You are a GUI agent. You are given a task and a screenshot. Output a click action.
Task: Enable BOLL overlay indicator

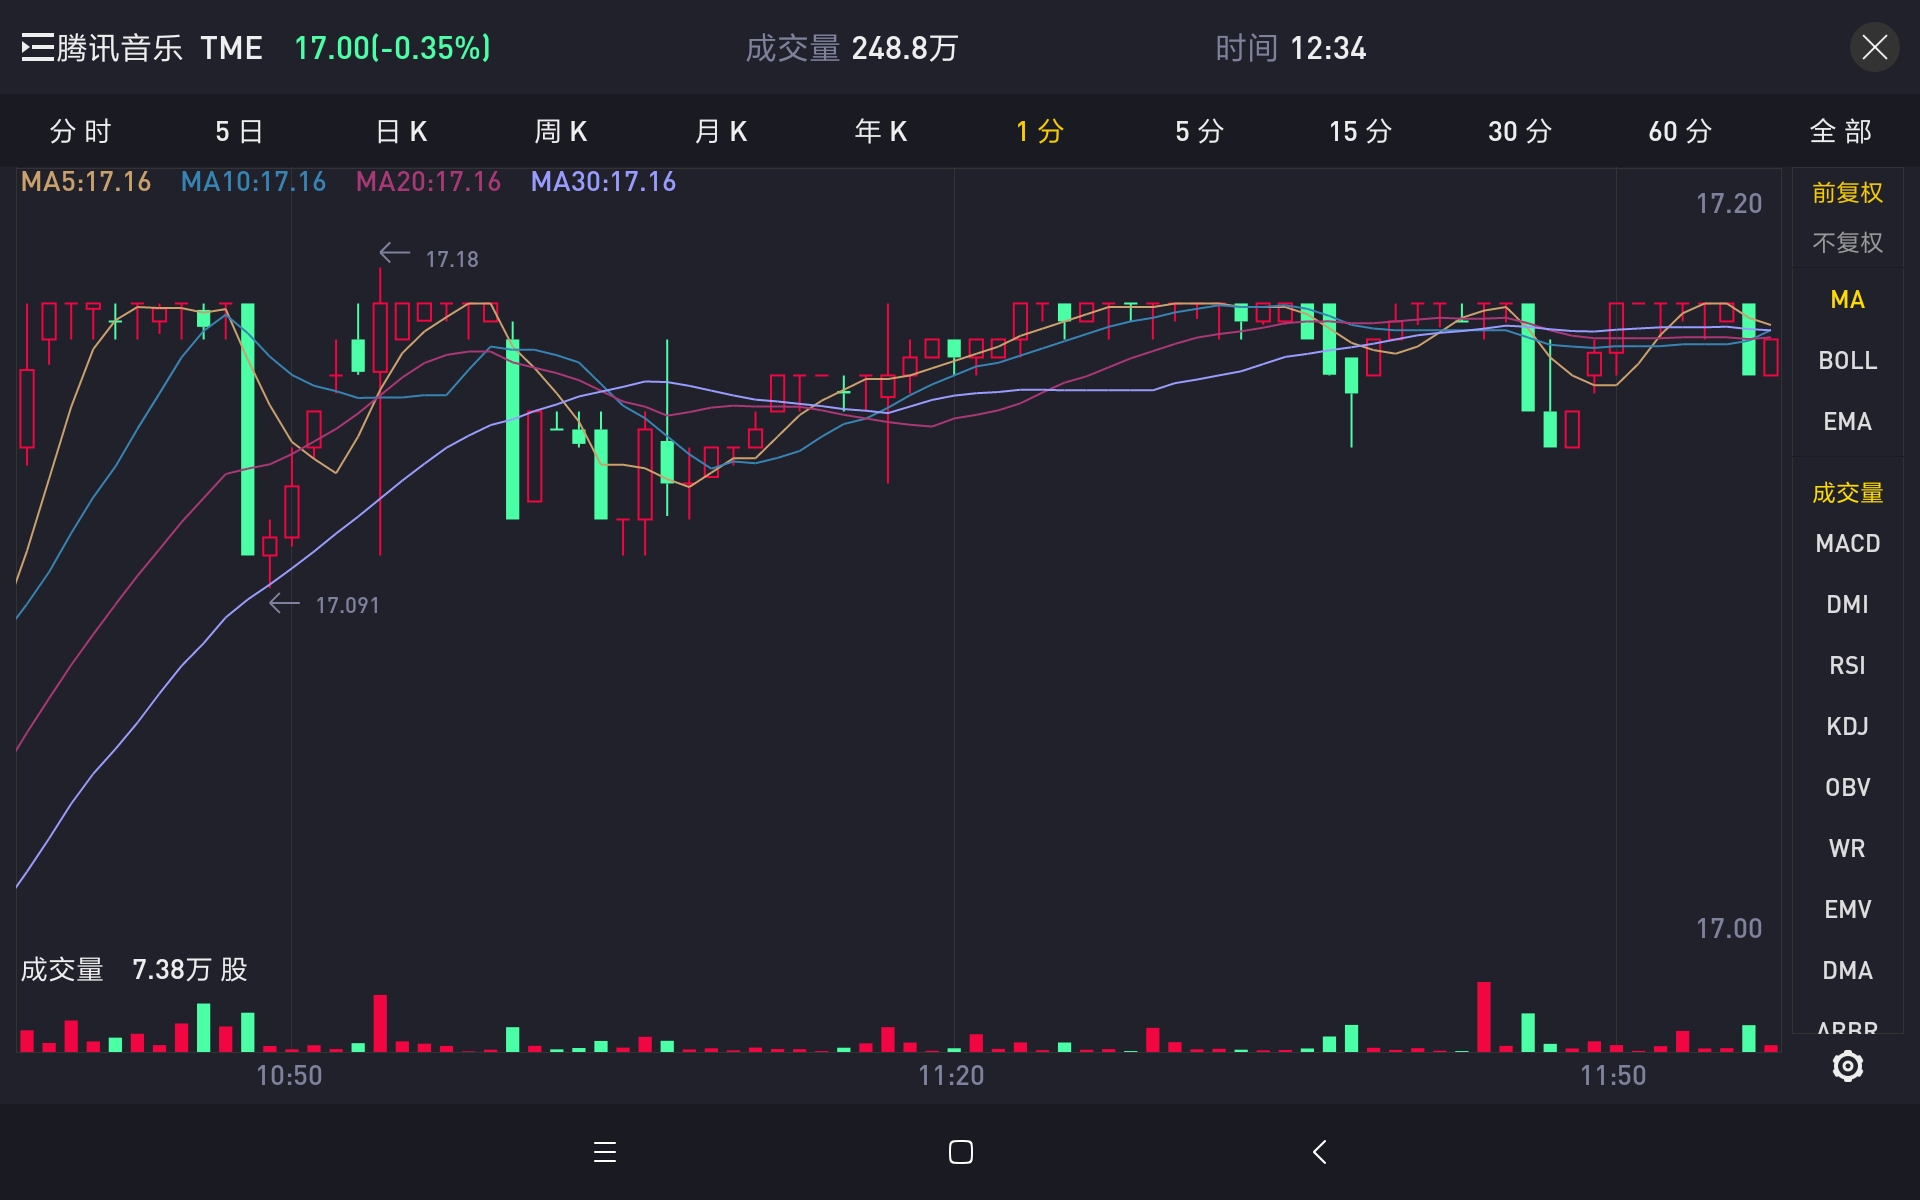tap(1847, 360)
